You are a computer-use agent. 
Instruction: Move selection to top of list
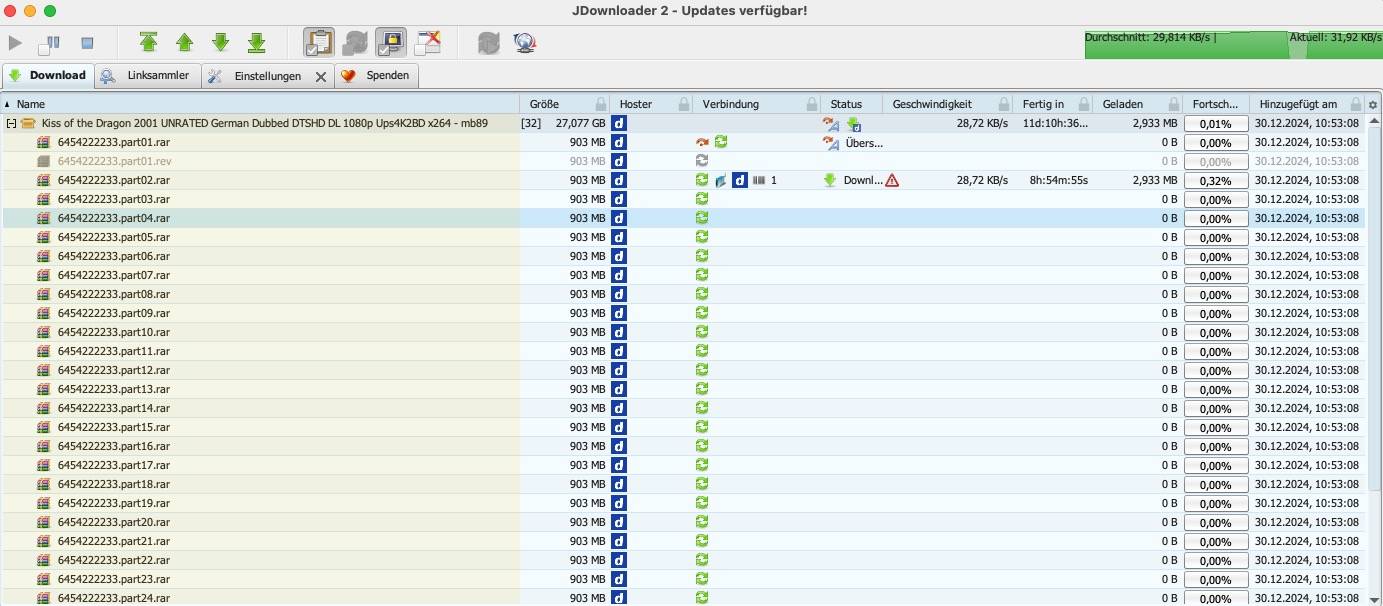click(149, 42)
